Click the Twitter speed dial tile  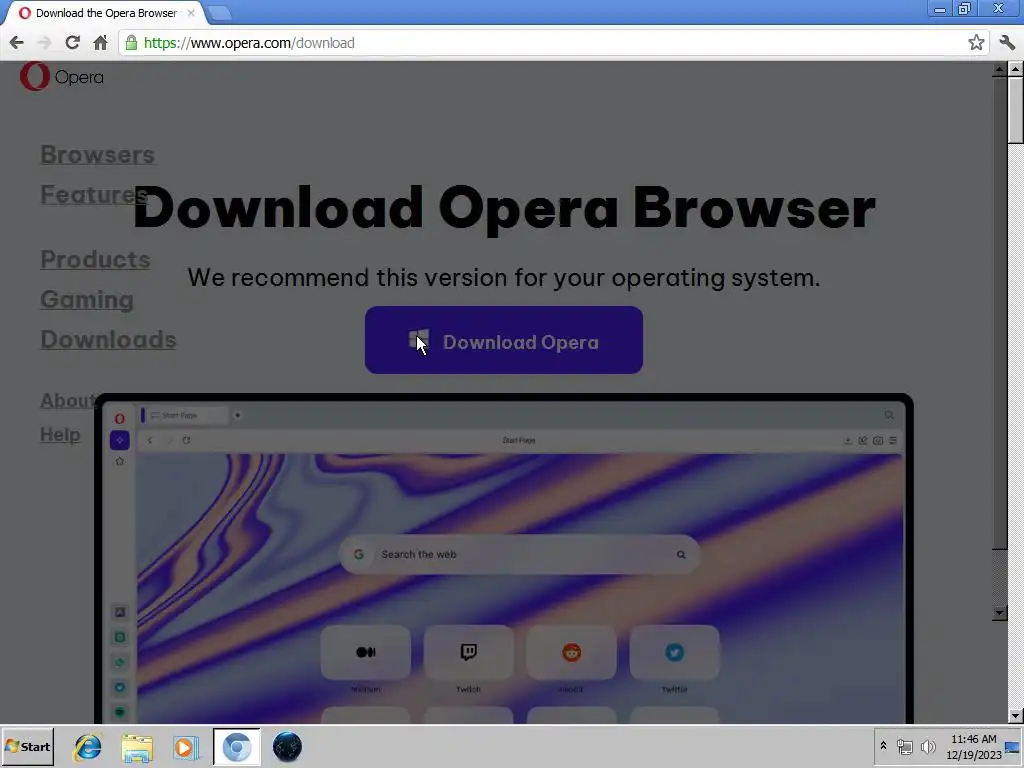click(674, 652)
